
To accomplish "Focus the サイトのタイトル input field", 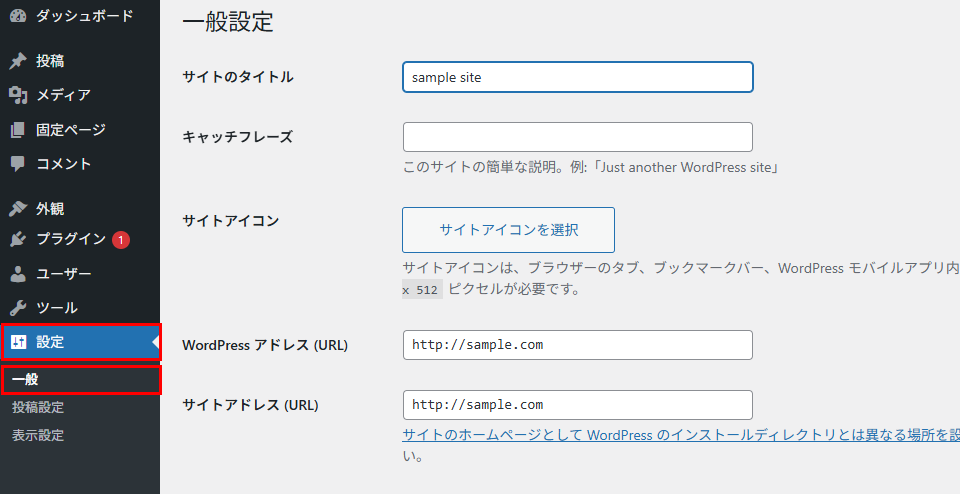I will [577, 77].
